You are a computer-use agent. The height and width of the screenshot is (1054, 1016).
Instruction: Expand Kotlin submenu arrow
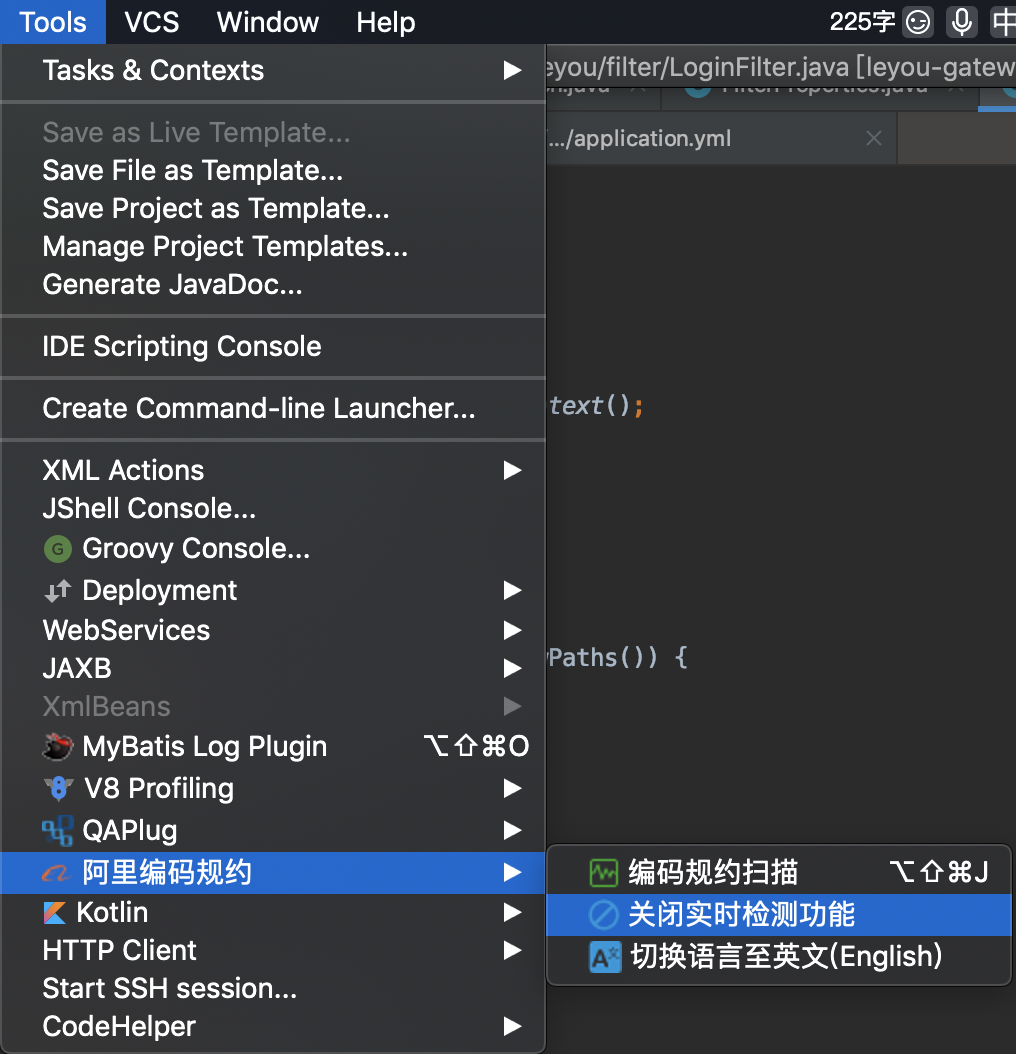coord(512,913)
